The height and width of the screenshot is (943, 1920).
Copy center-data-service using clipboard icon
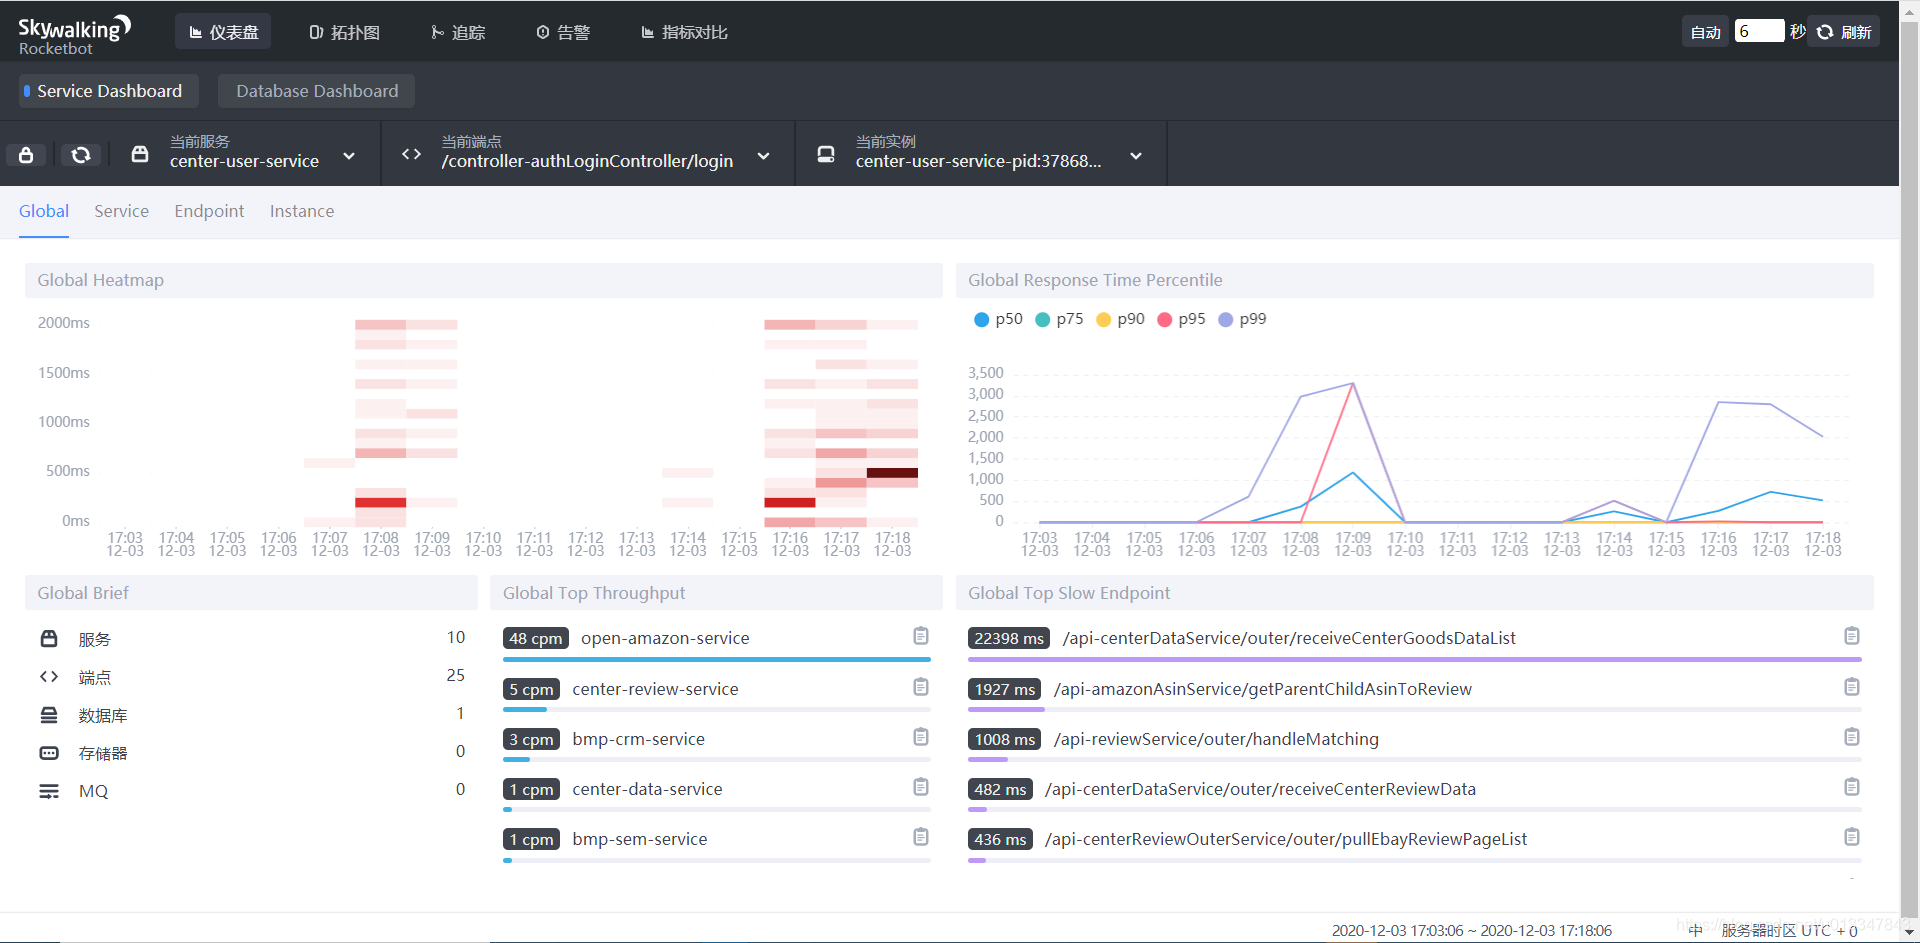[921, 787]
